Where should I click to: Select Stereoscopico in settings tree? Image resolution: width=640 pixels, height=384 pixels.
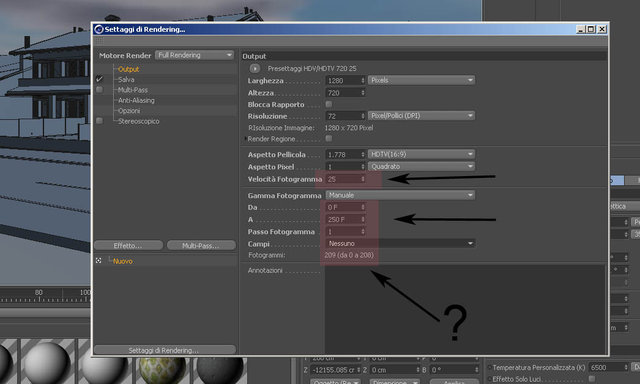(138, 121)
